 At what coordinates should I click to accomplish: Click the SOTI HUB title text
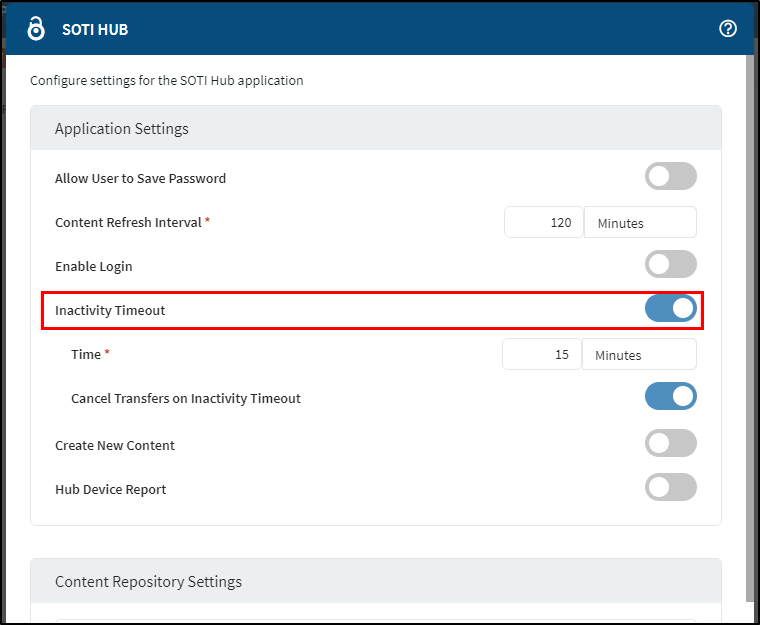click(x=95, y=30)
